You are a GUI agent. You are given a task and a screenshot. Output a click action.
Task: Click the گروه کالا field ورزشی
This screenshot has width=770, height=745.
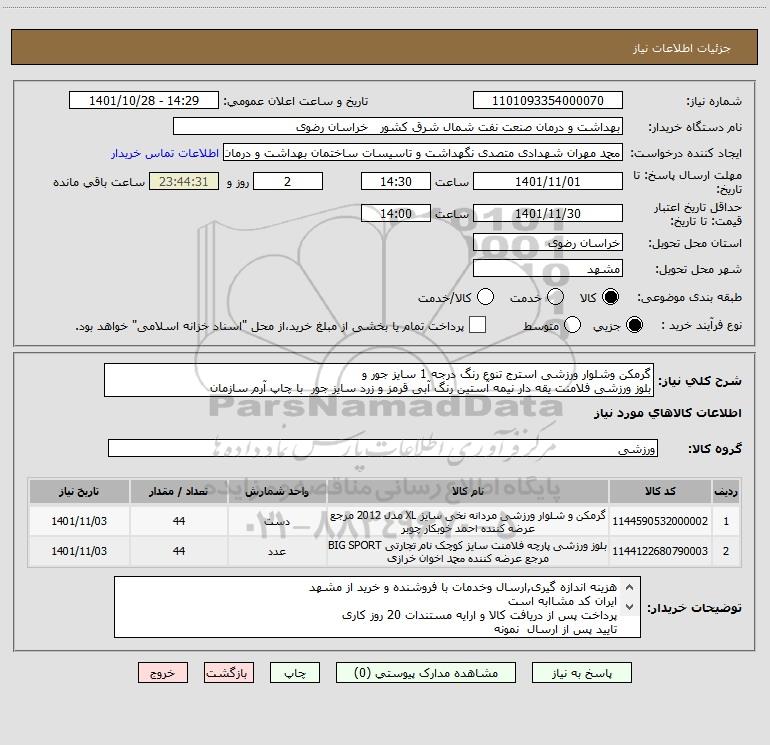(x=383, y=448)
